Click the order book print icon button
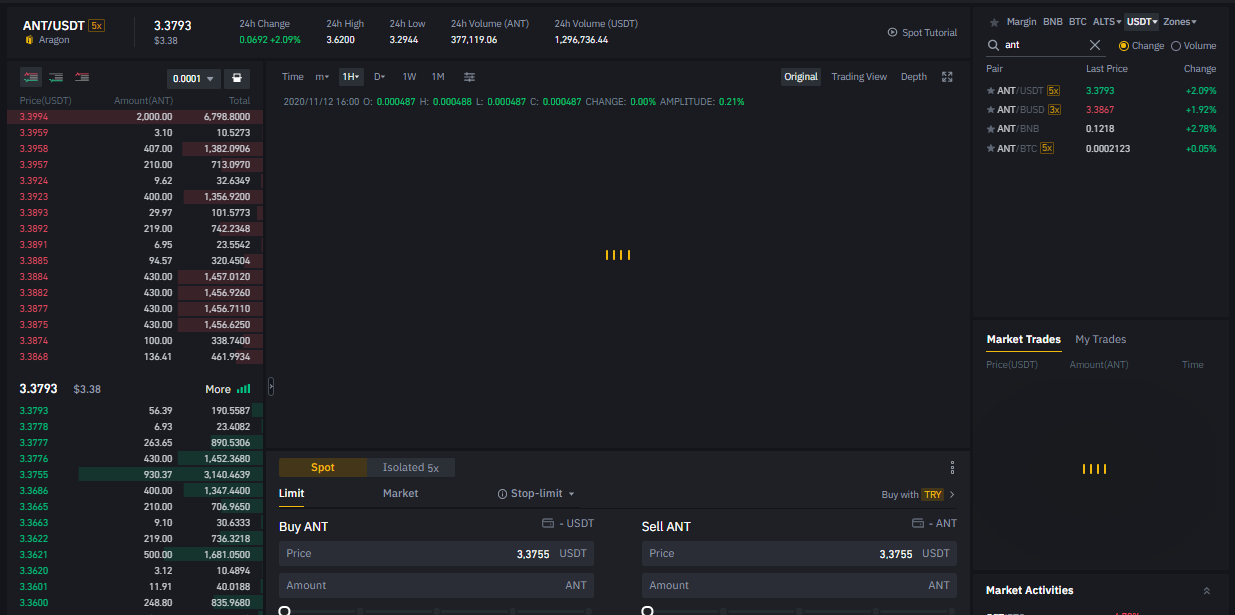The height and width of the screenshot is (615, 1235). coord(237,78)
